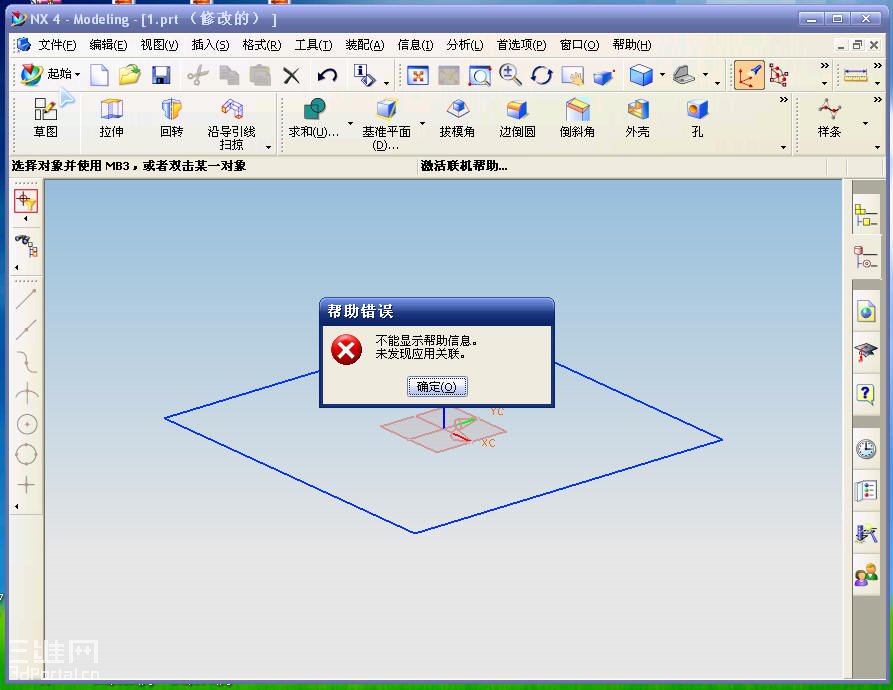The image size is (893, 690).
Task: Expand the 沿导引线扫掠 toolbar options arrow
Action: (x=268, y=147)
